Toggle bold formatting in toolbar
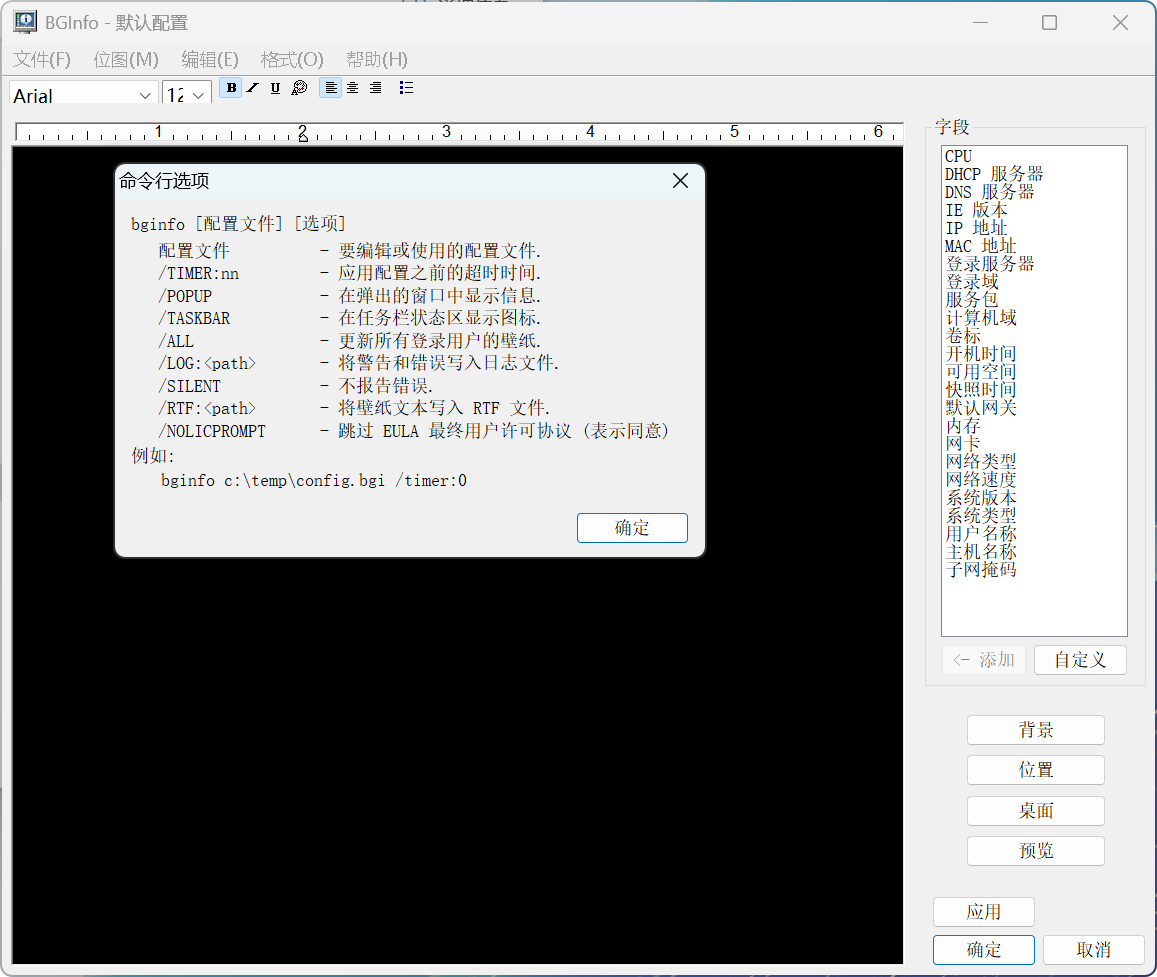This screenshot has width=1157, height=977. [x=231, y=88]
